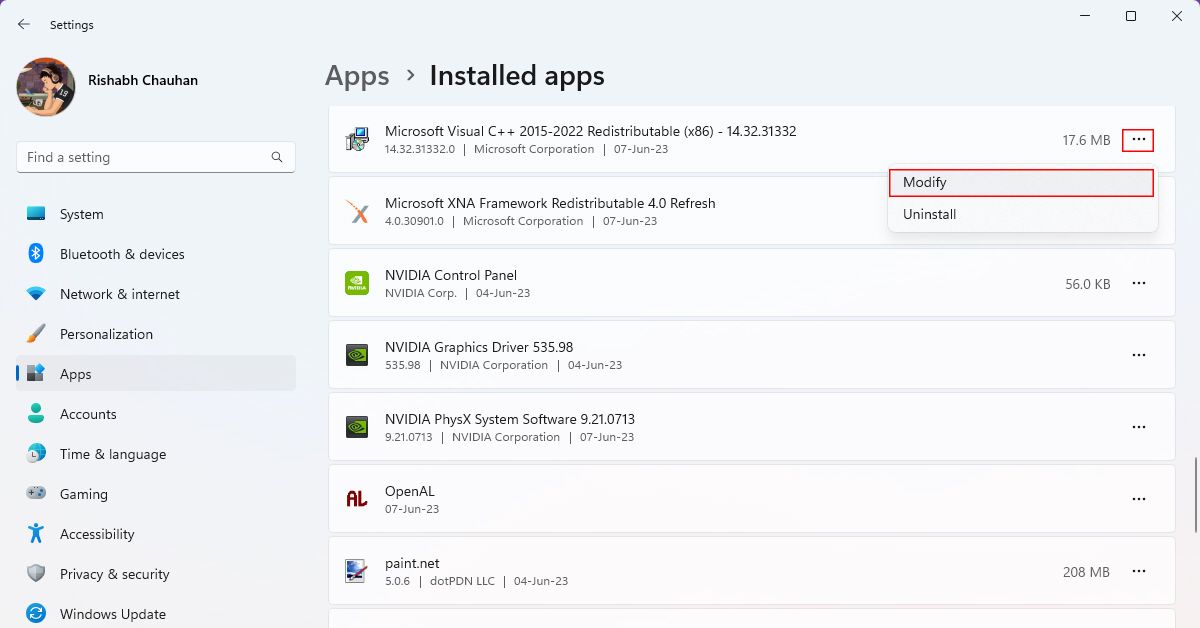Click the NVIDIA Graphics Driver icon
The width and height of the screenshot is (1200, 628).
(x=356, y=355)
